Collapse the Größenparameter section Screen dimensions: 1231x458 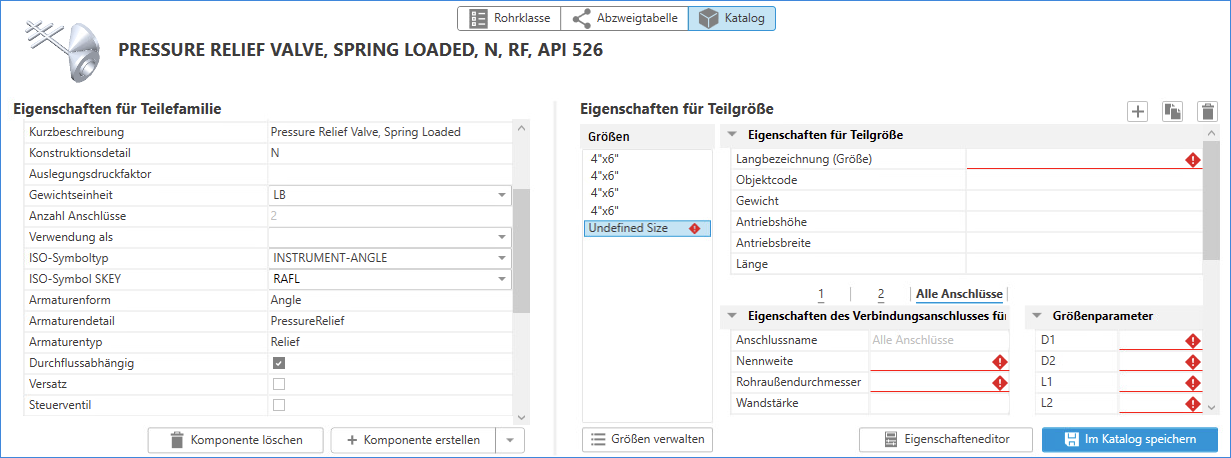pos(1037,316)
